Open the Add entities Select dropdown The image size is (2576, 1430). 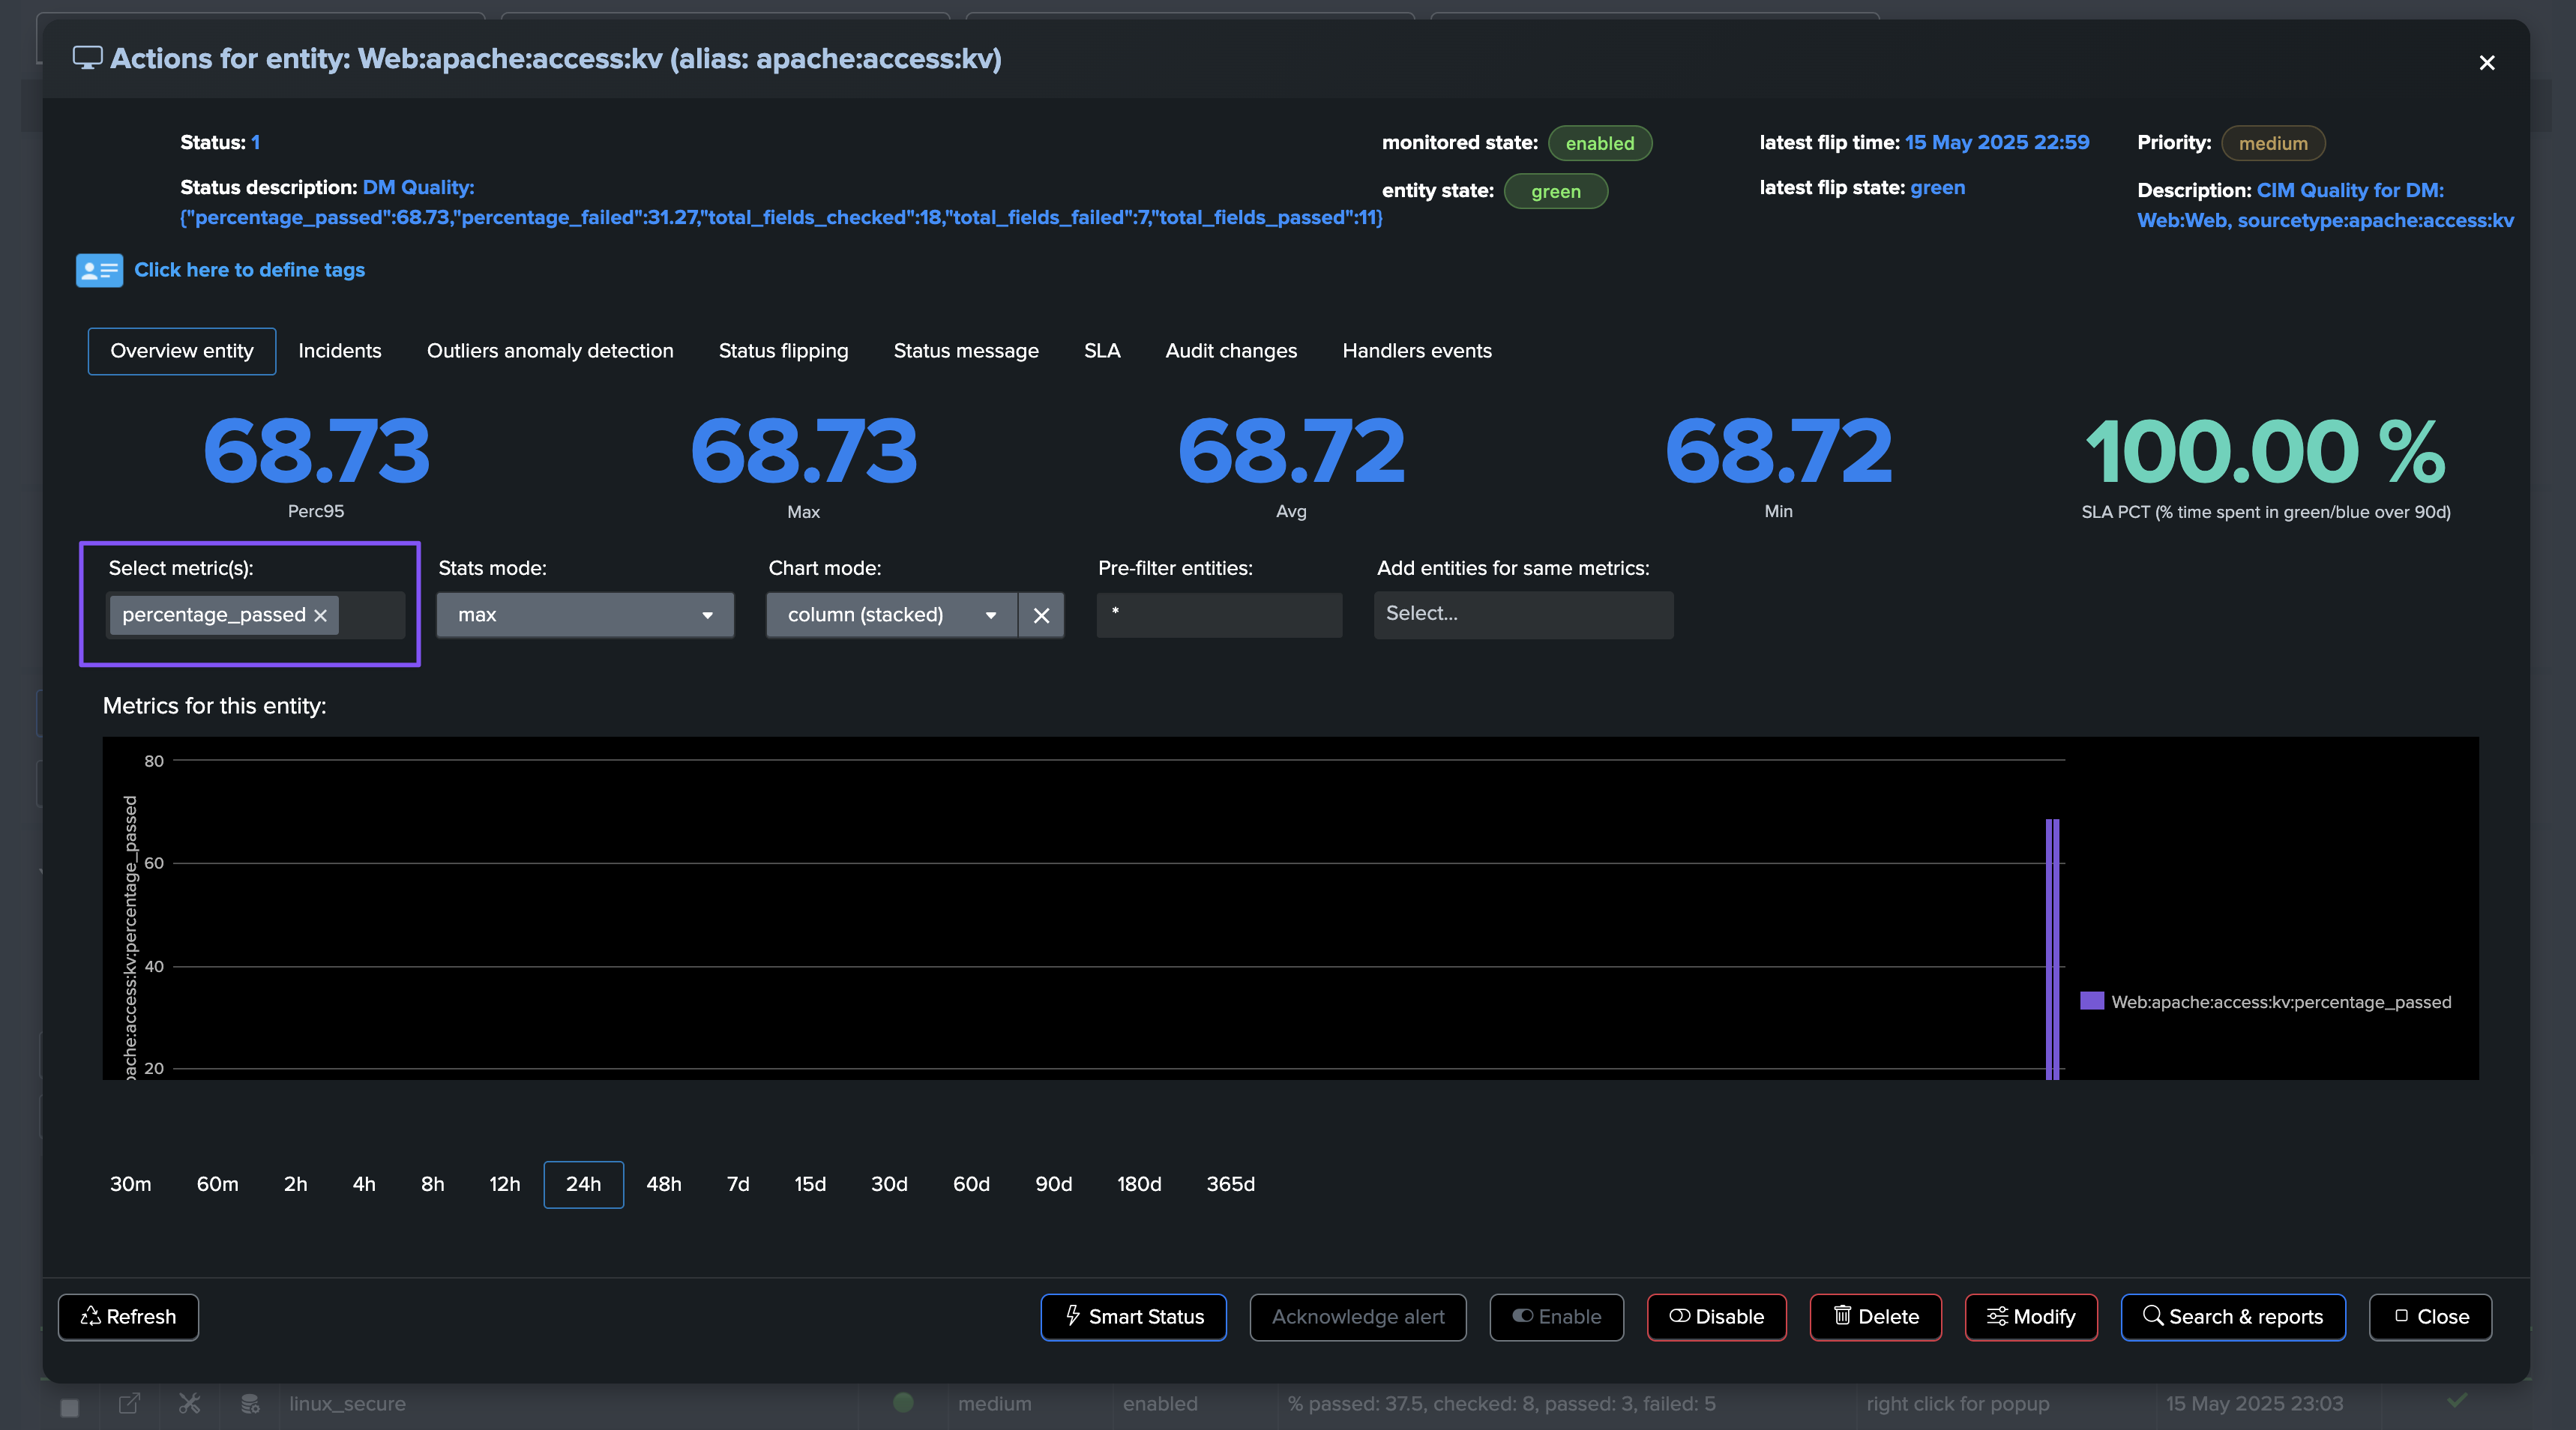point(1523,614)
